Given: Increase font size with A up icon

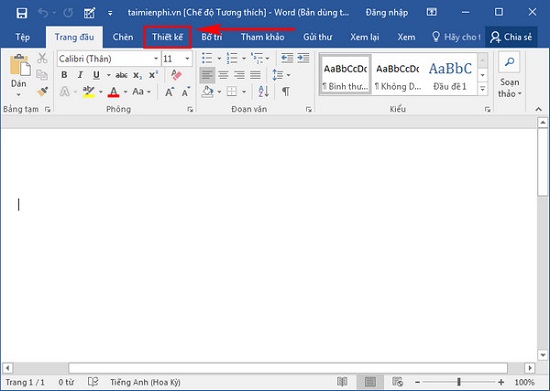Looking at the screenshot, I should 169,92.
